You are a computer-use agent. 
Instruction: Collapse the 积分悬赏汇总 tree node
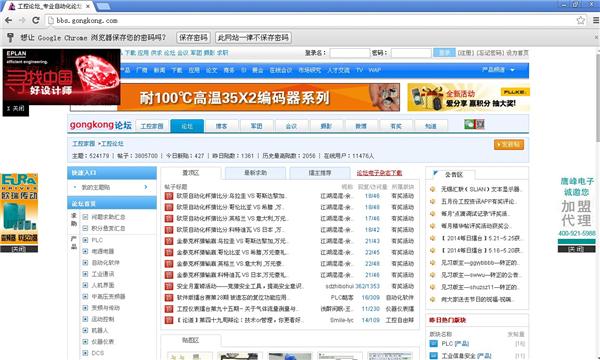pos(85,228)
